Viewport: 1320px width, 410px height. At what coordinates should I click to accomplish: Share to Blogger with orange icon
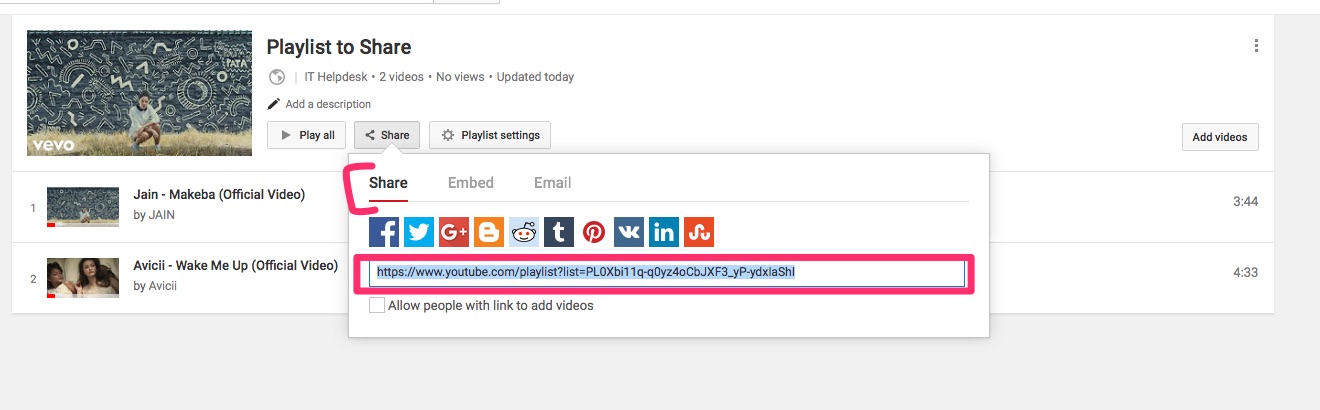click(x=489, y=232)
